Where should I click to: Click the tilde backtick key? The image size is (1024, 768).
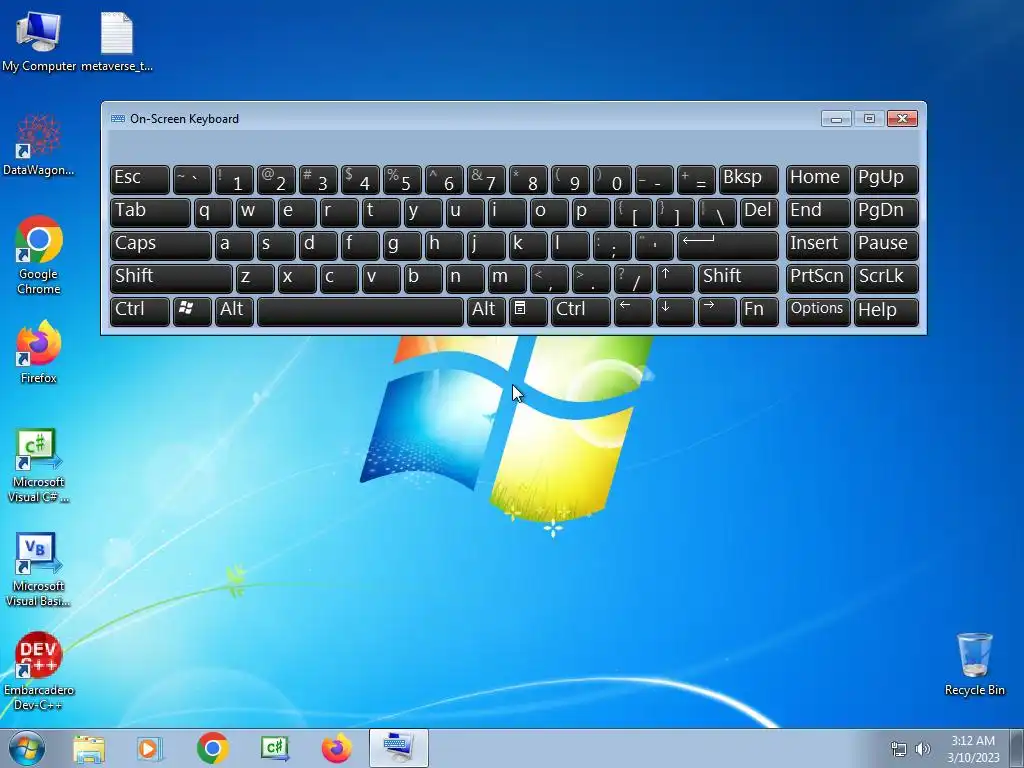click(192, 180)
